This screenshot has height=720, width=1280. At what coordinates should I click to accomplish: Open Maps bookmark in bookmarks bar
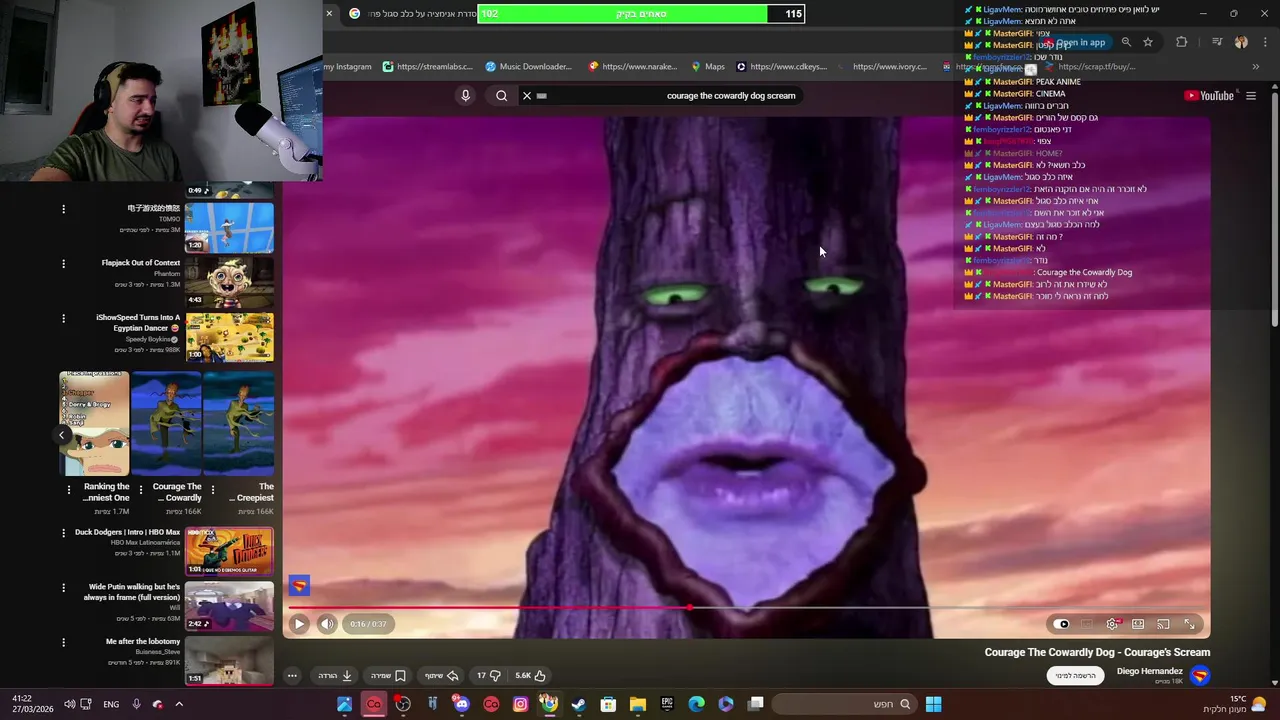[x=708, y=67]
